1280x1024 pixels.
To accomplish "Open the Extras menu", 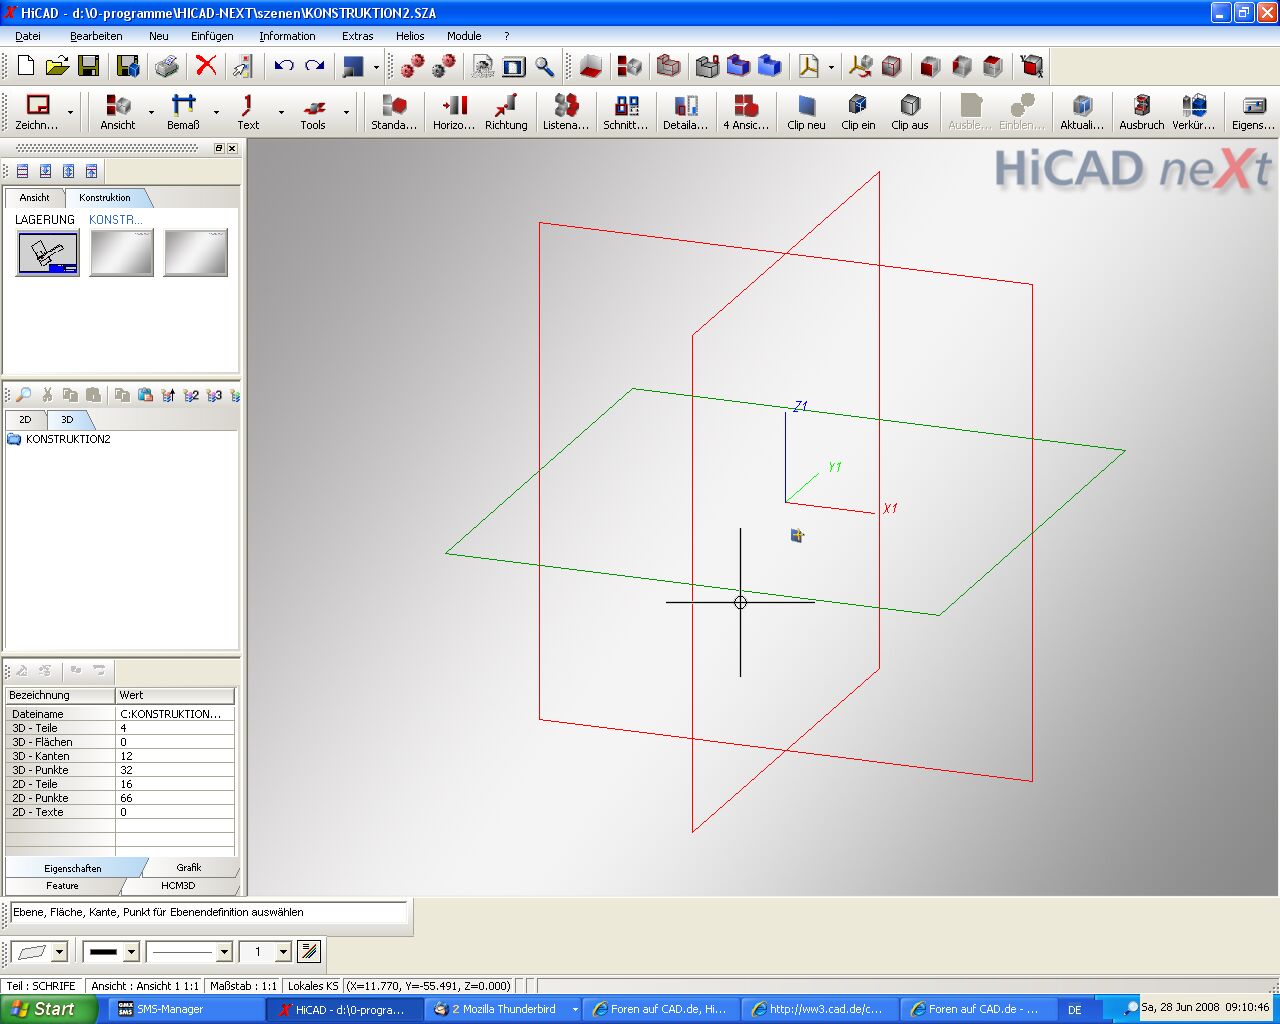I will (x=357, y=36).
